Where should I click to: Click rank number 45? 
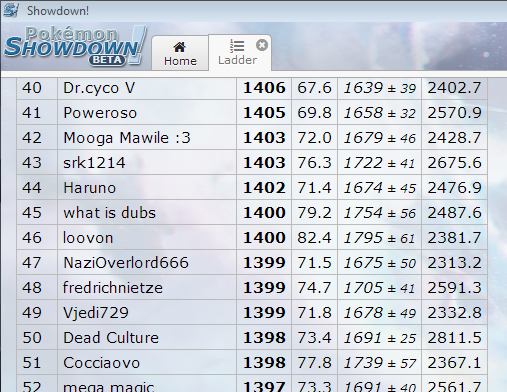point(32,213)
